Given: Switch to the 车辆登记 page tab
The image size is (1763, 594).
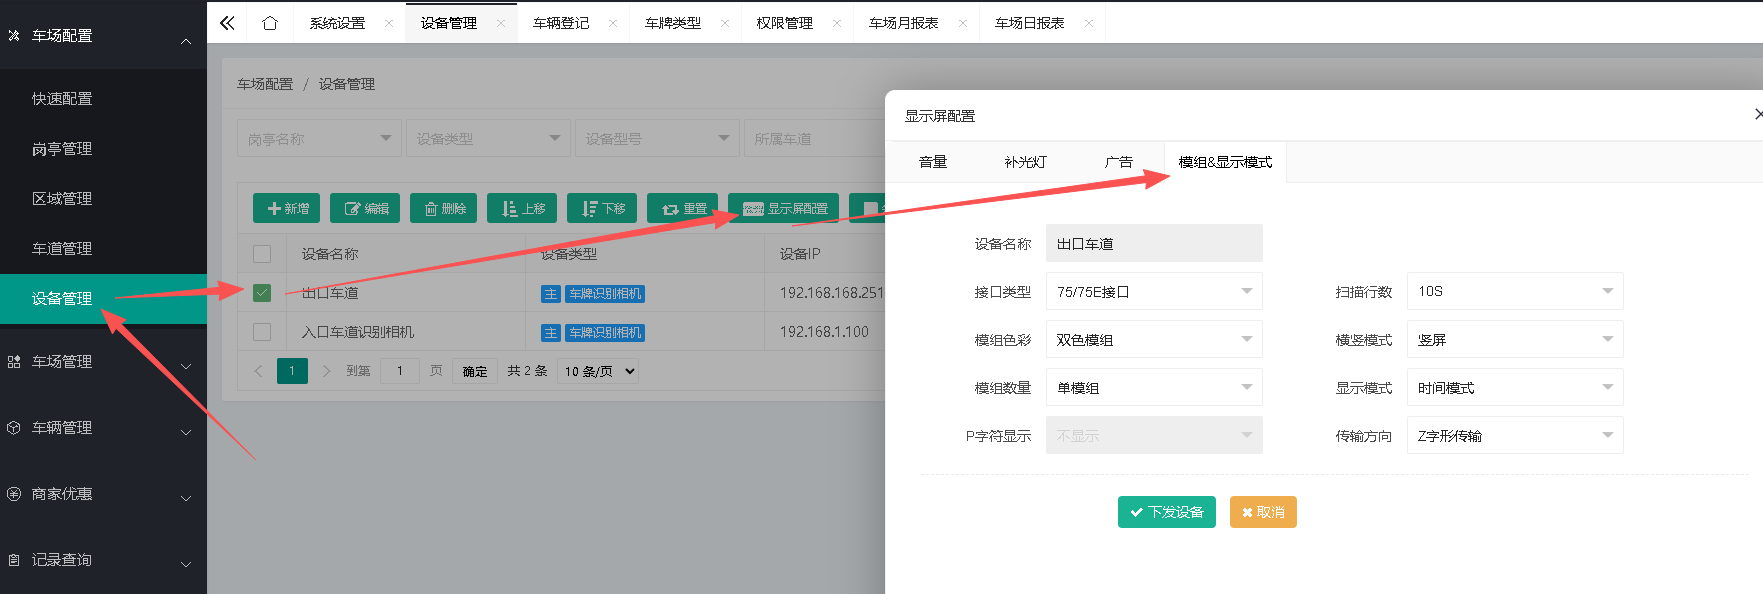Looking at the screenshot, I should tap(561, 23).
